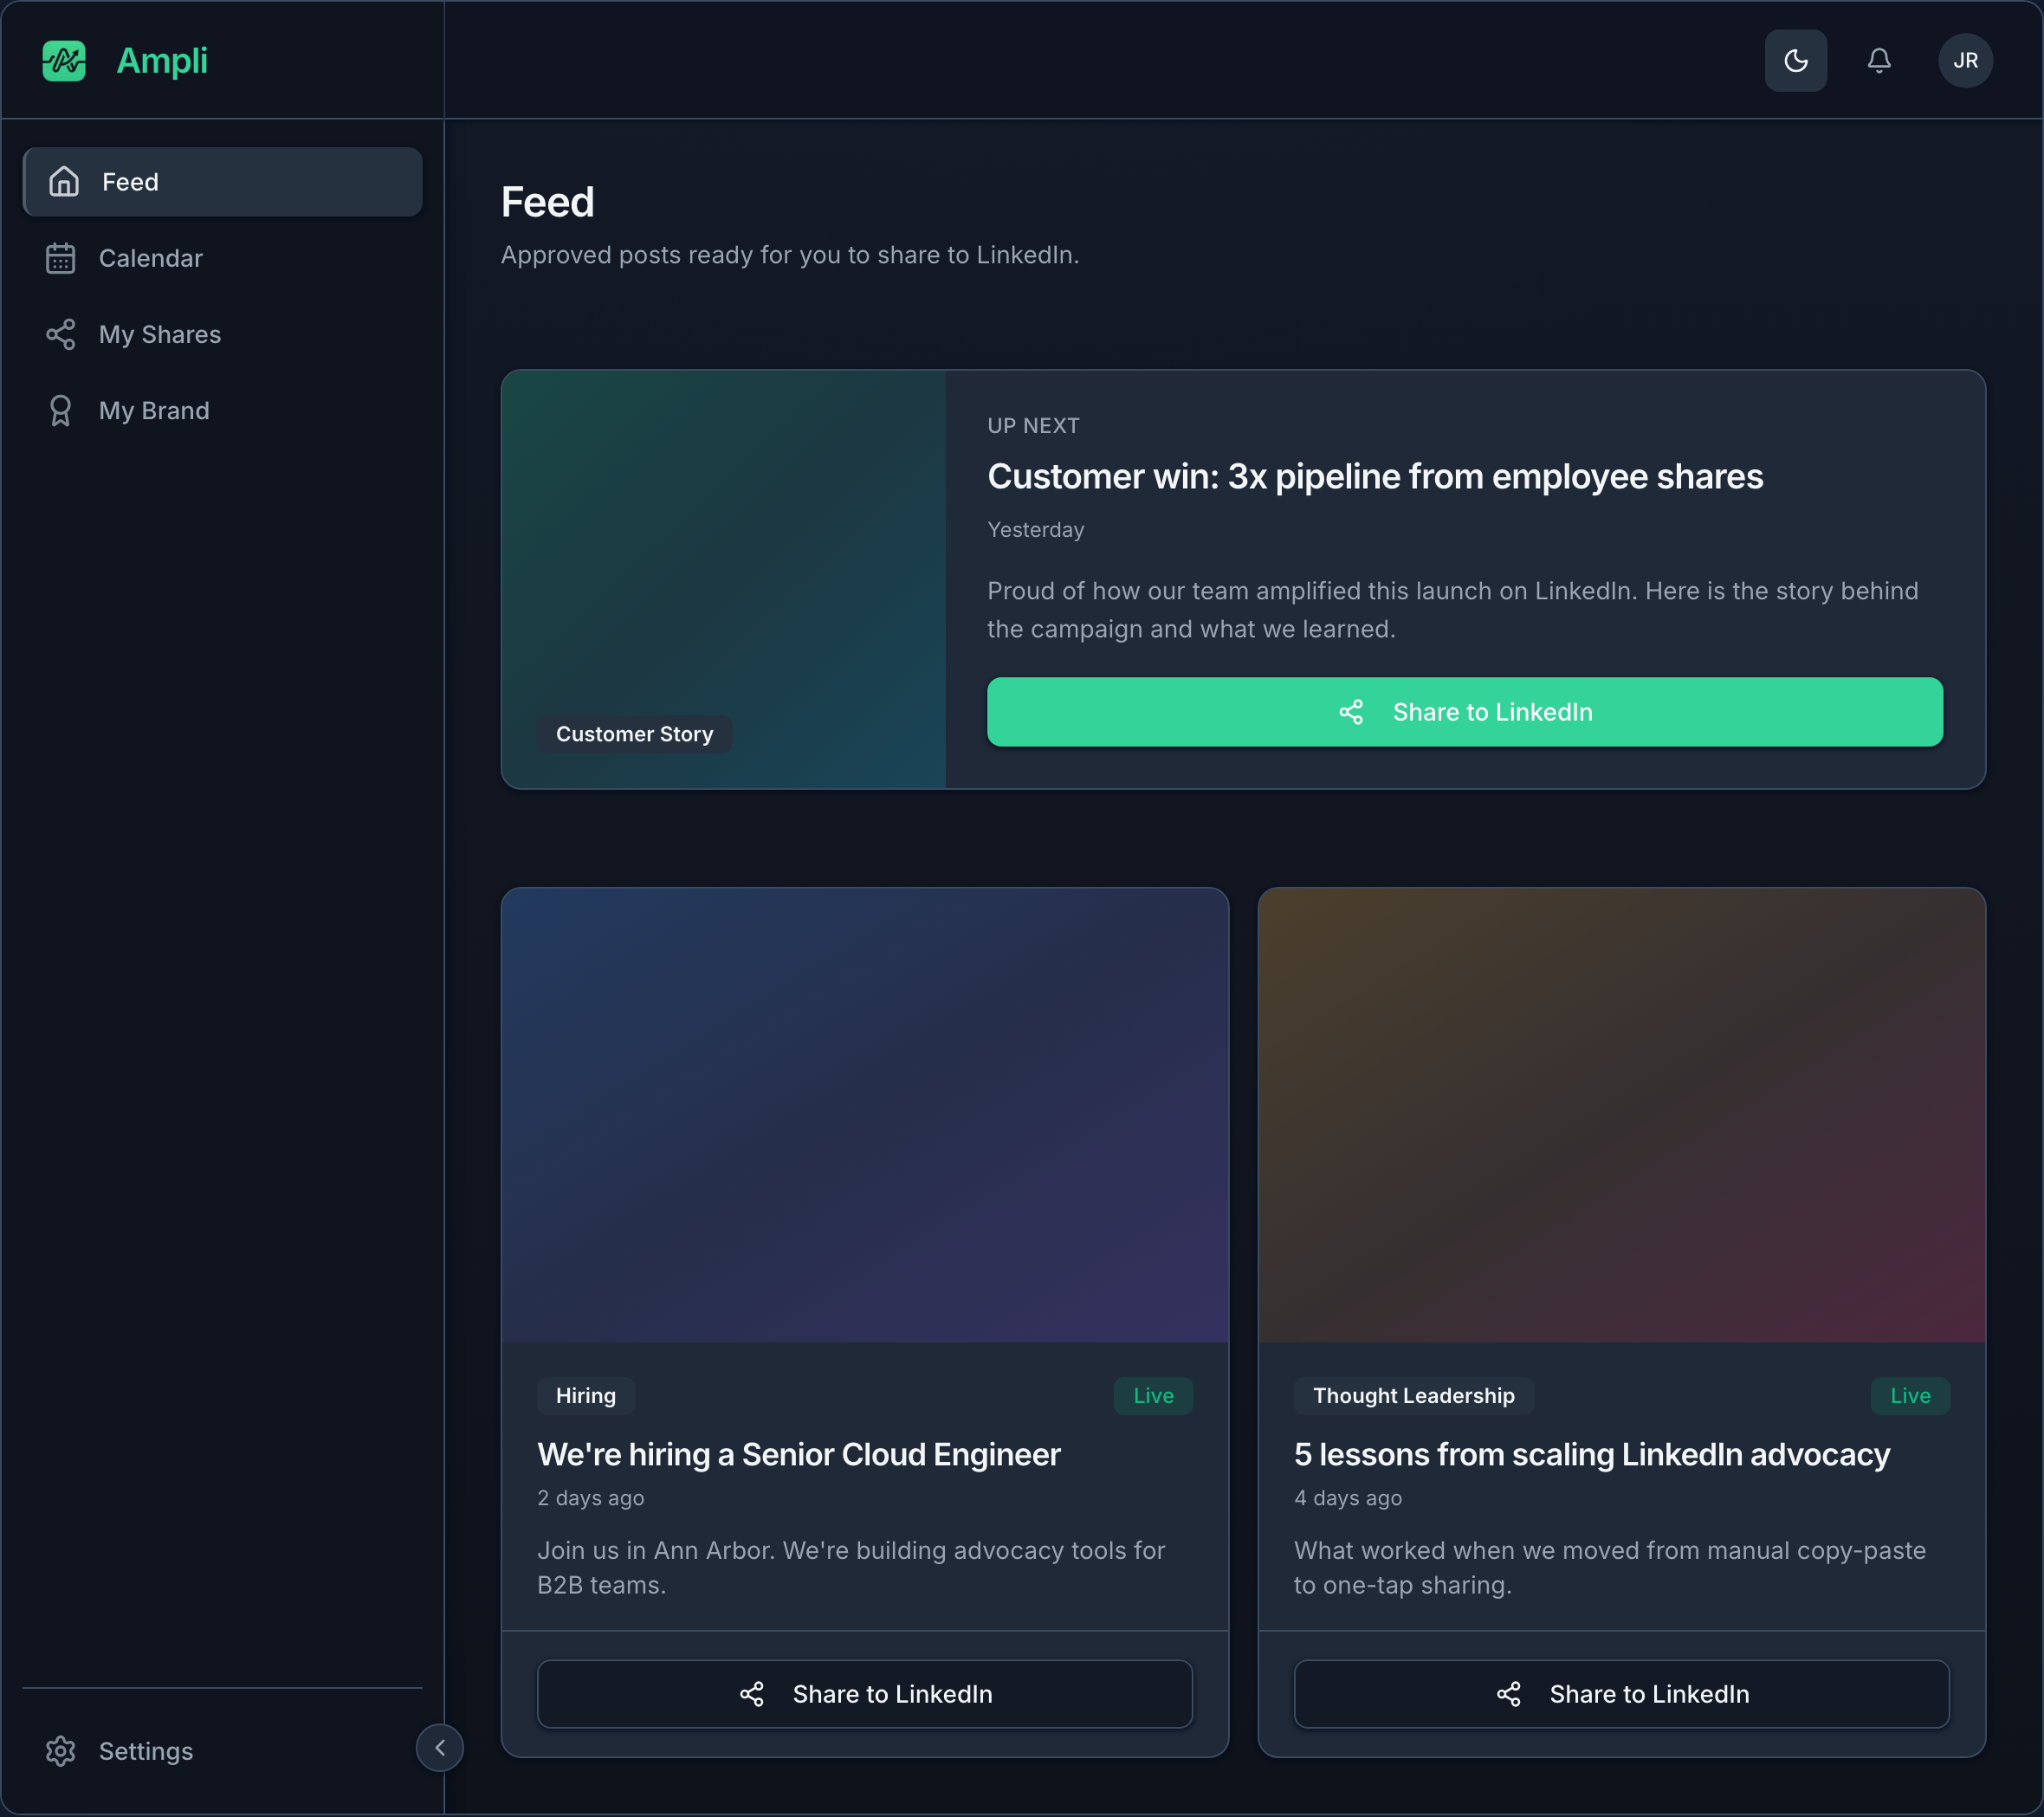Open the hiring post cover image
This screenshot has height=1817, width=2044.
coord(864,1114)
